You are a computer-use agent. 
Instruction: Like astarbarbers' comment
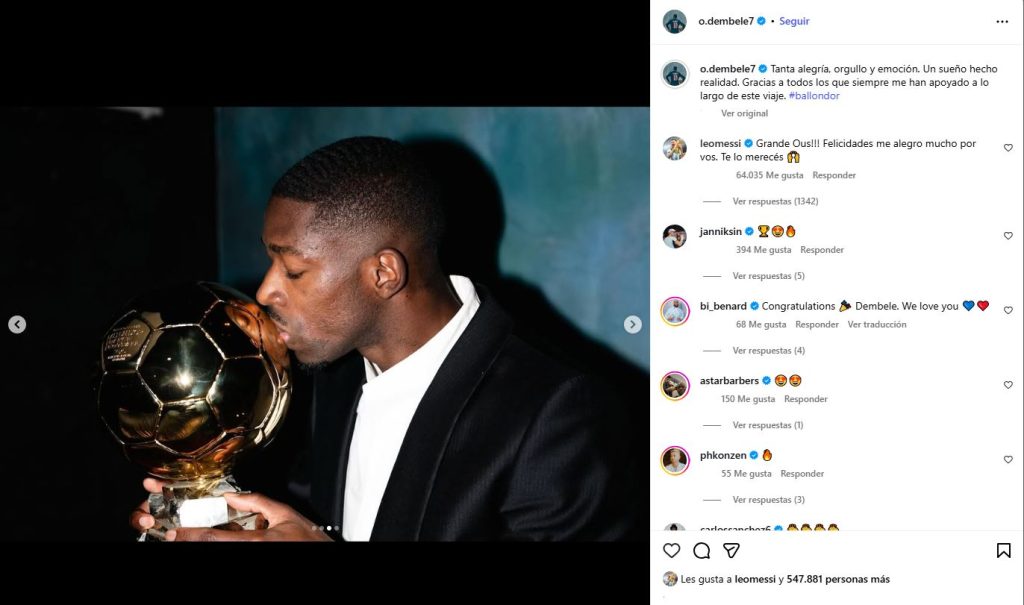tap(1008, 385)
